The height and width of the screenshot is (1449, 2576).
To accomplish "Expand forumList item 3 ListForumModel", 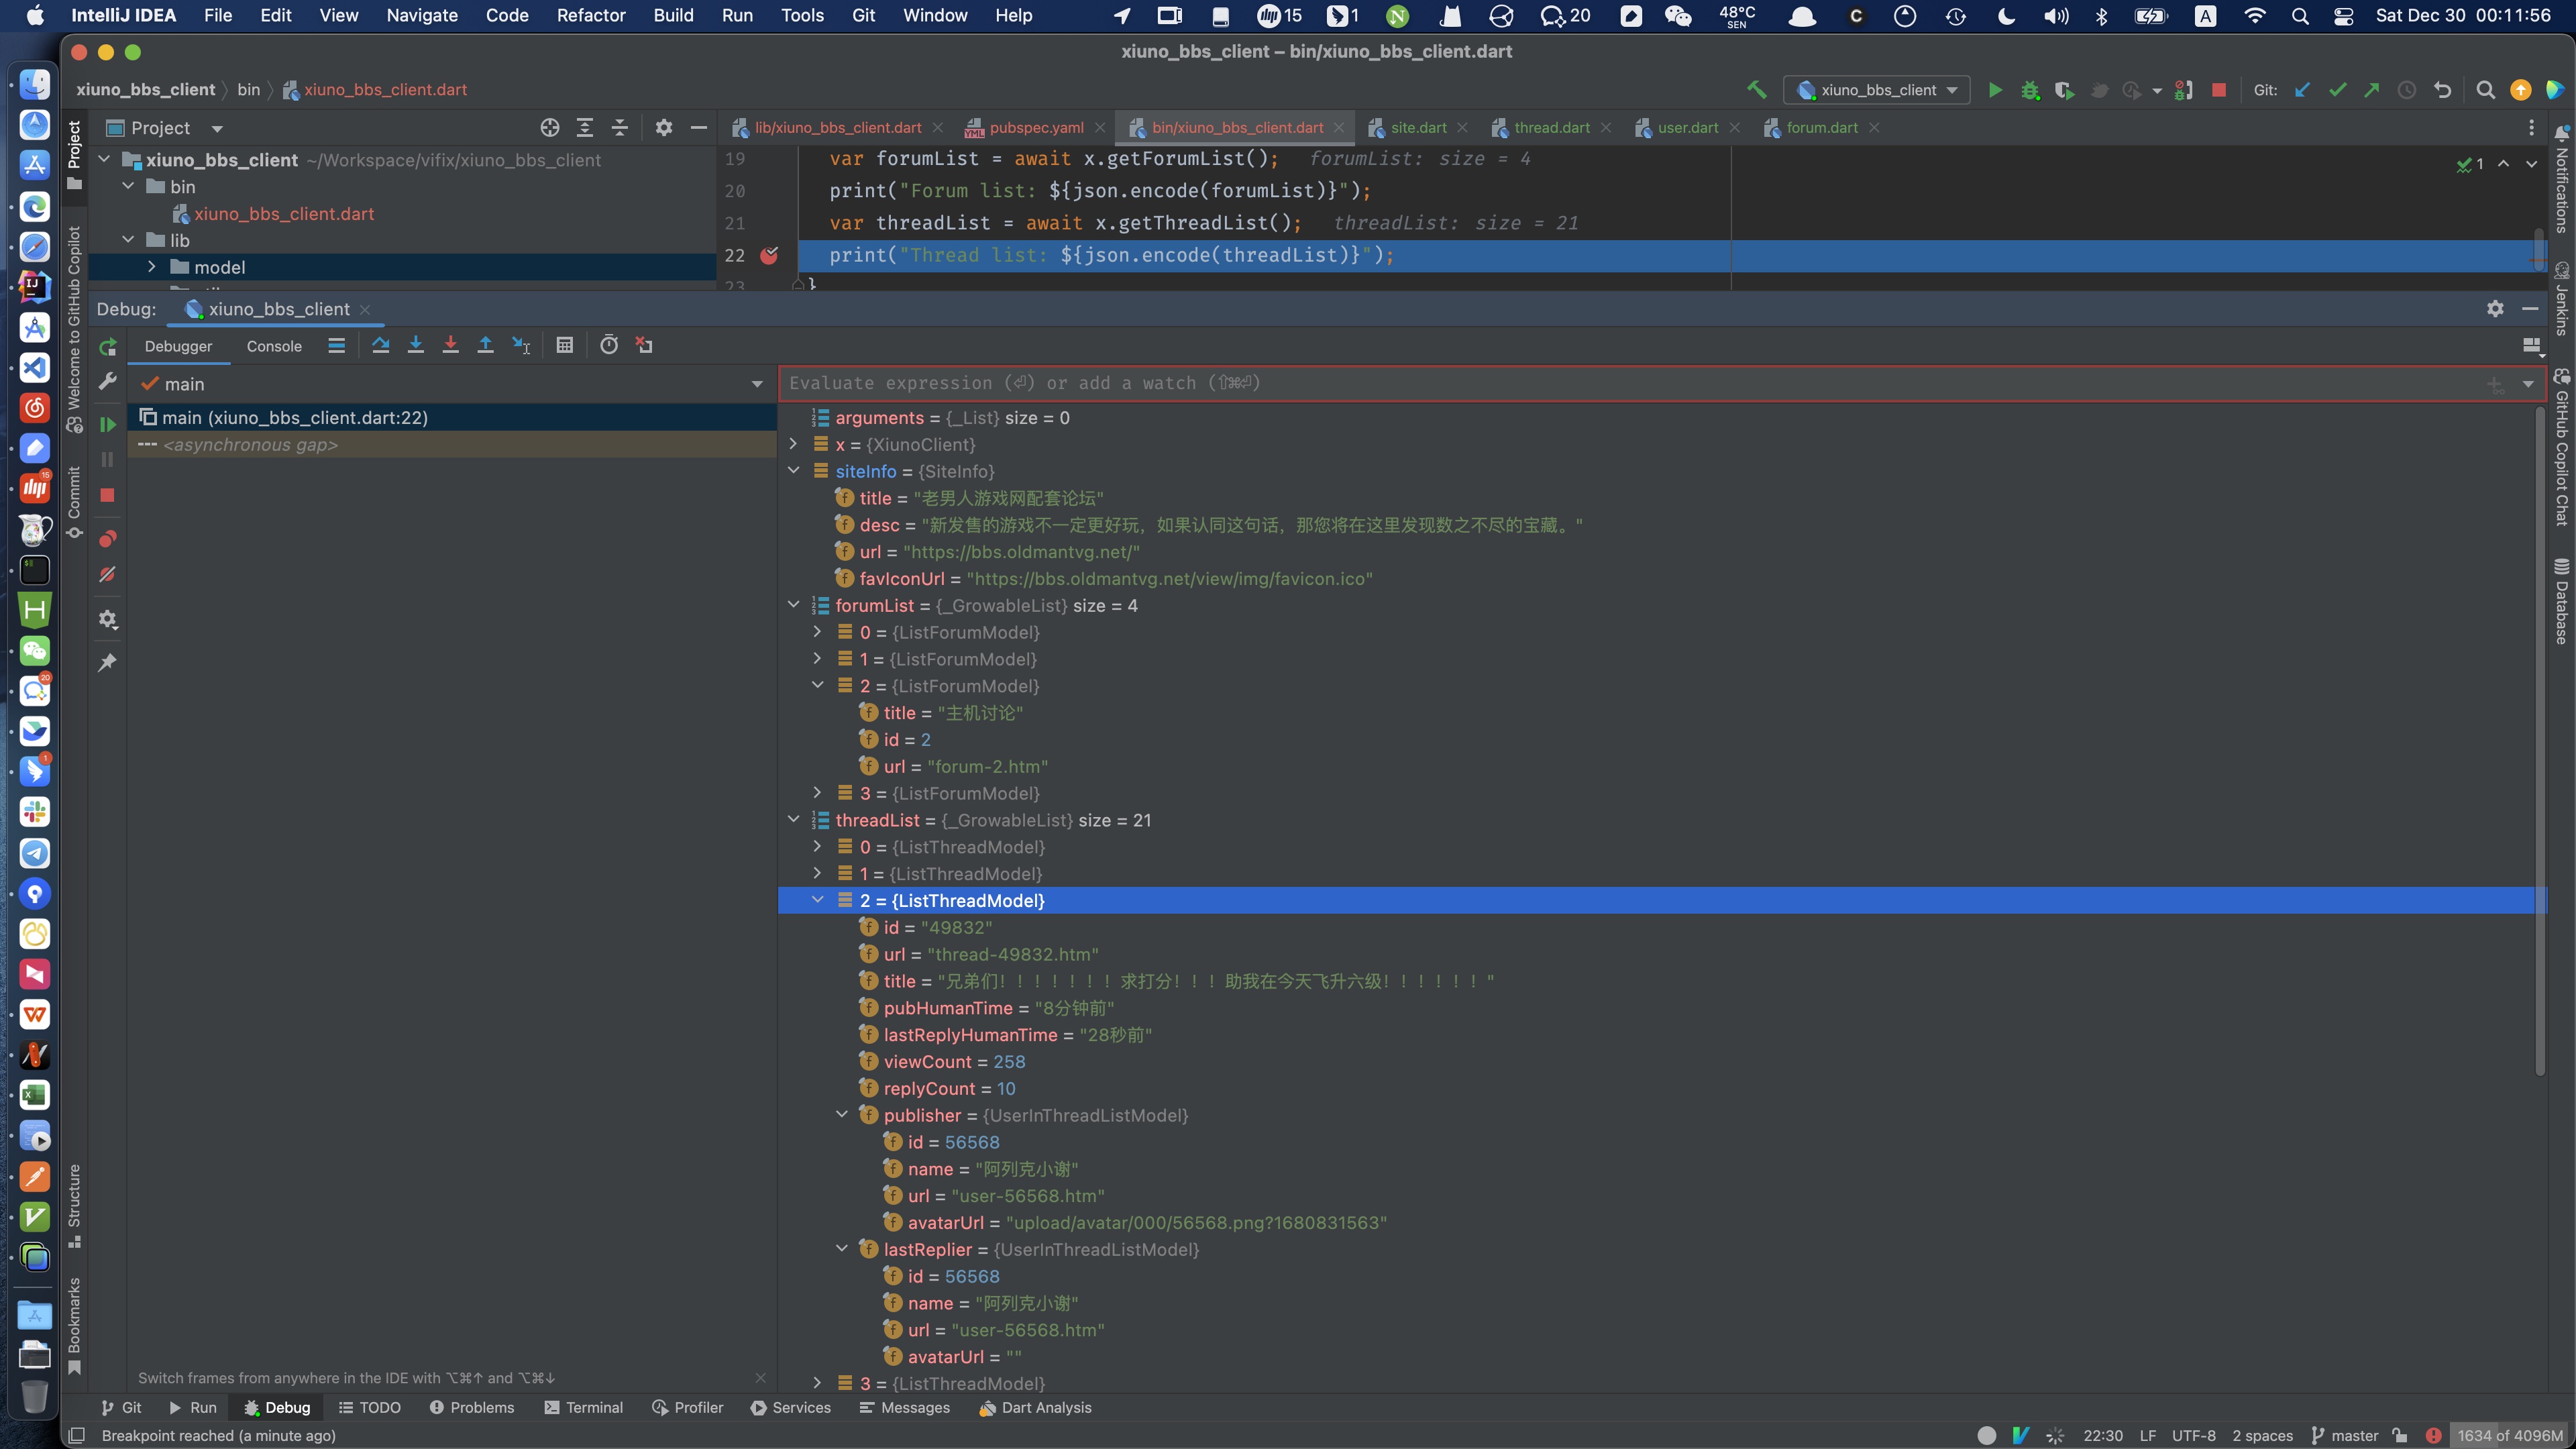I will pyautogui.click(x=817, y=793).
